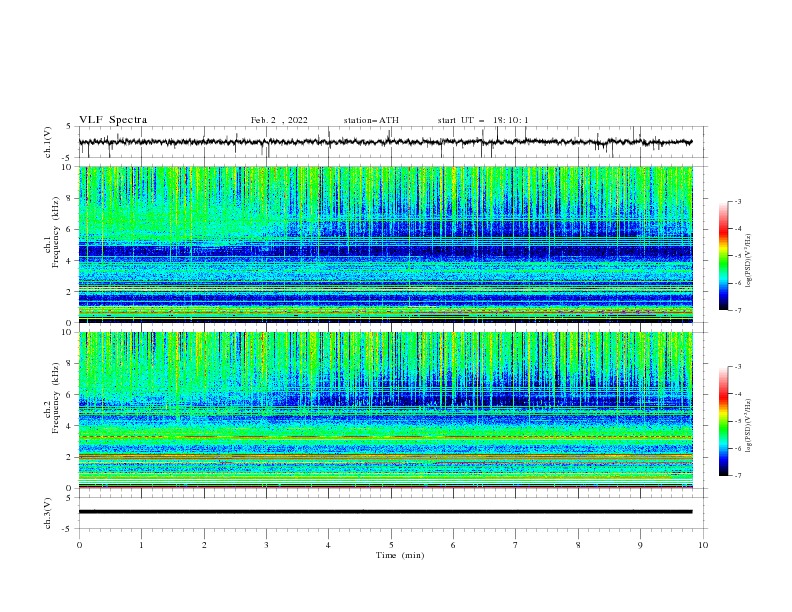Click inside the ch.2 spectrogram panel
Viewport: 792px width, 612px height.
(385, 410)
